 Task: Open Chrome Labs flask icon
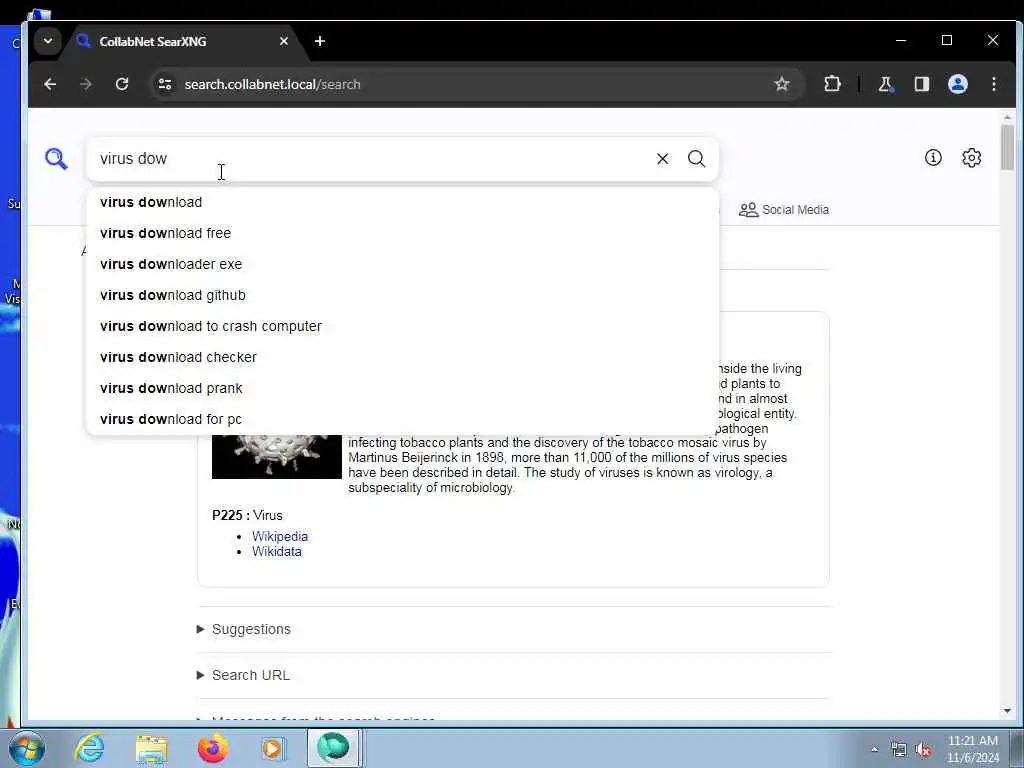click(886, 84)
